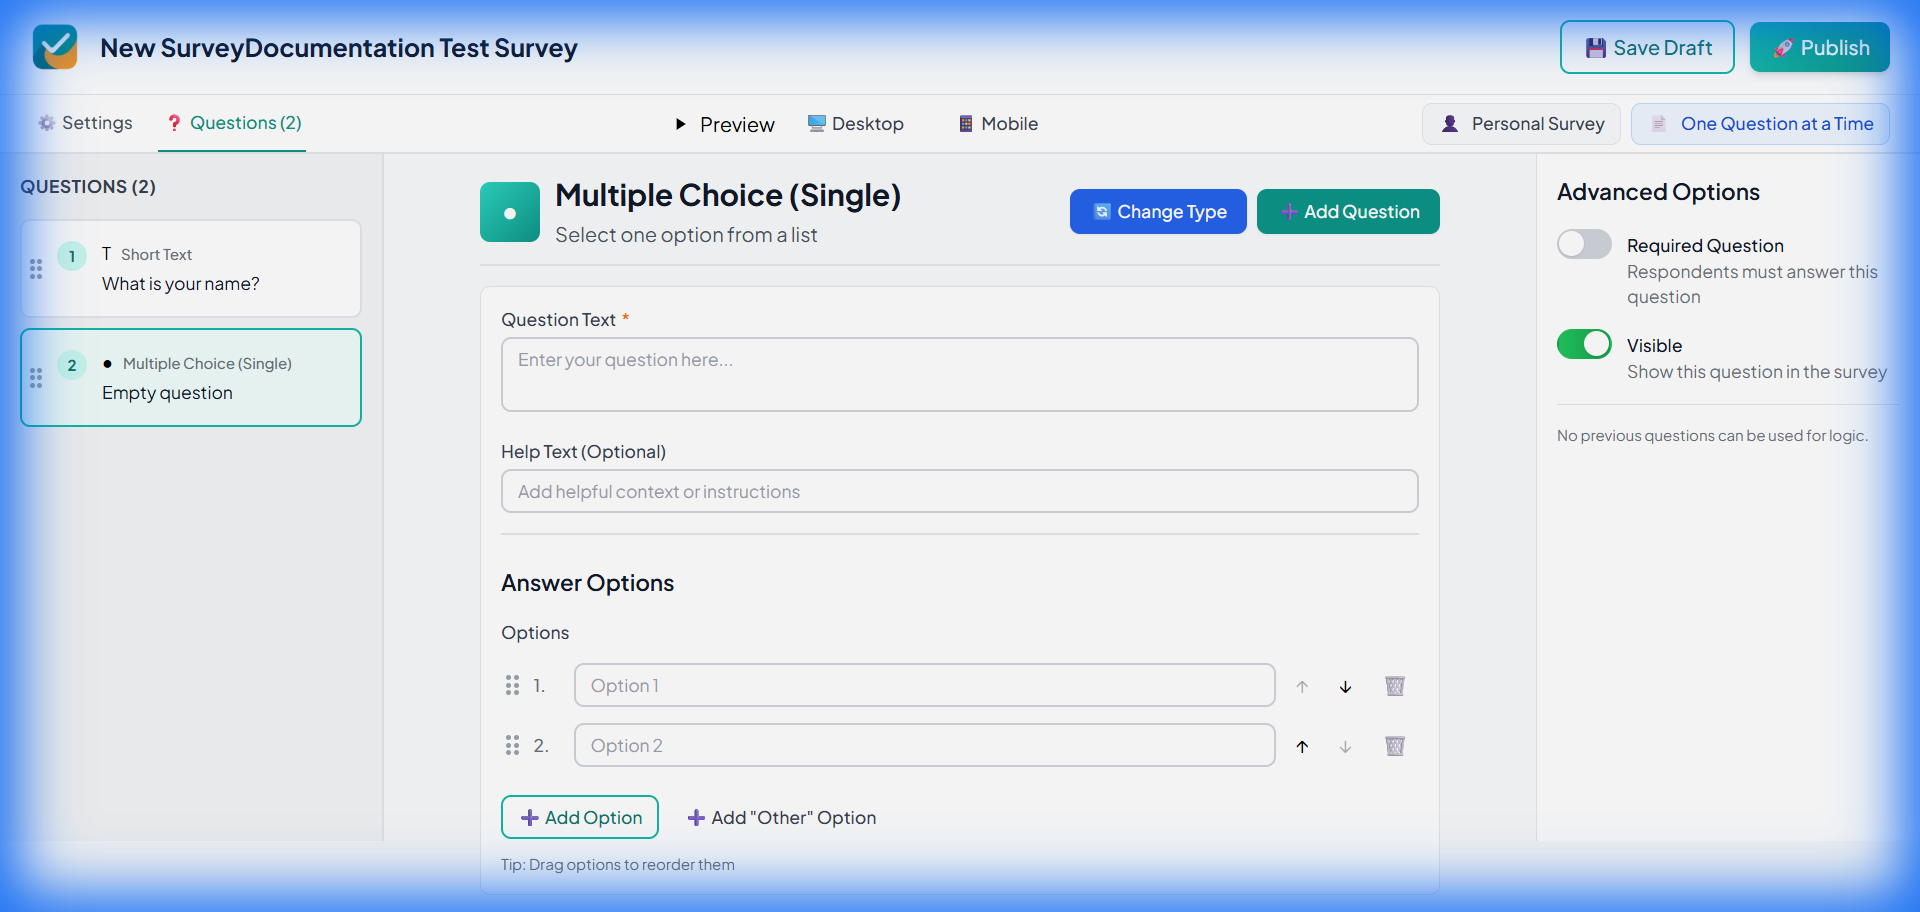Screen dimensions: 1920x912
Task: Switch to Mobile preview mode
Action: pos(997,123)
